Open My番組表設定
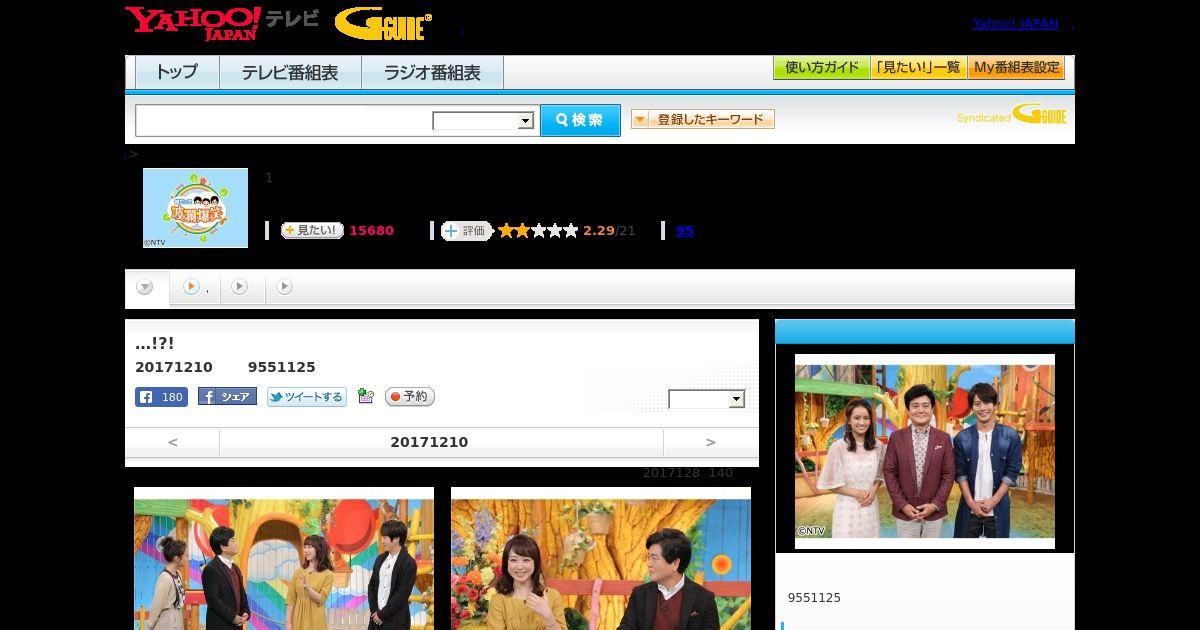Viewport: 1200px width, 630px height. tap(1016, 68)
